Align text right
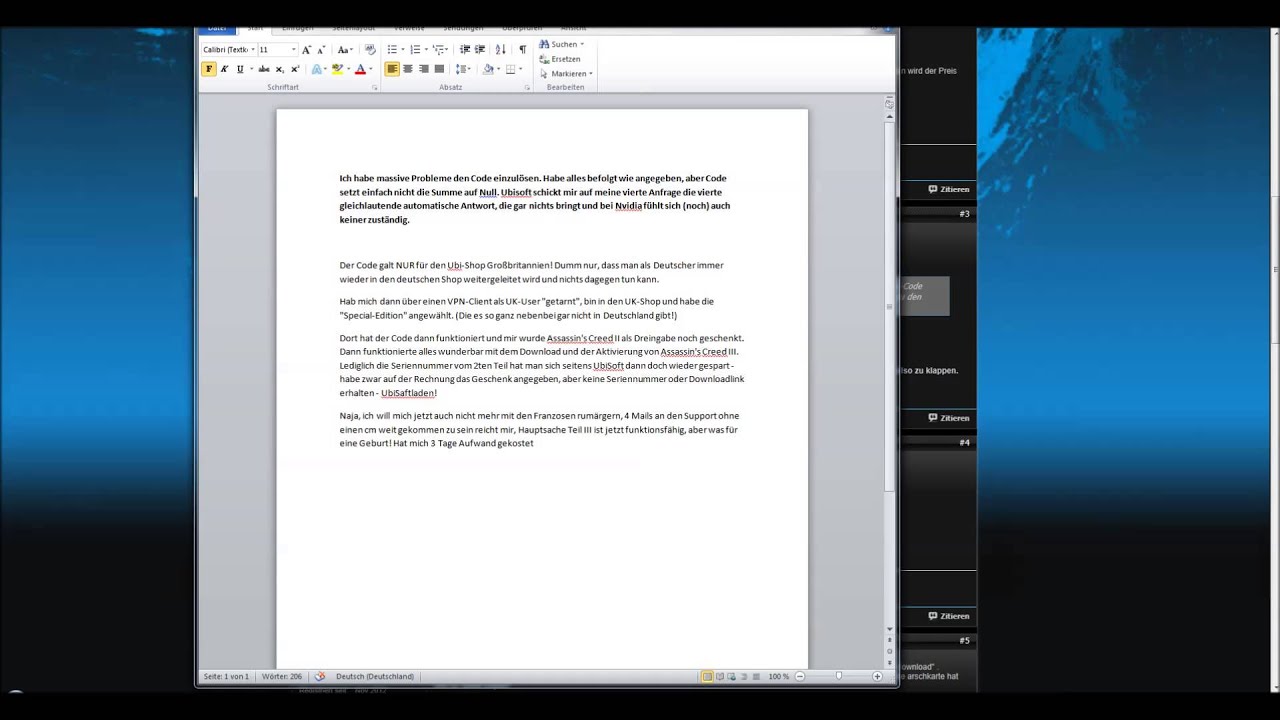1280x720 pixels. [x=424, y=69]
